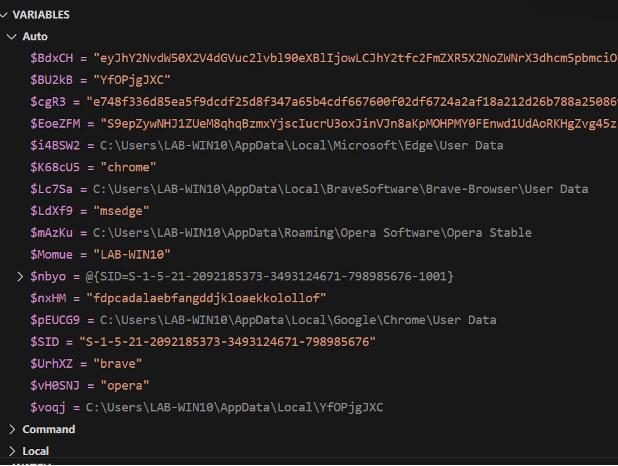The image size is (618, 466).
Task: Select the $EoeZFM variable entry
Action: coord(60,124)
